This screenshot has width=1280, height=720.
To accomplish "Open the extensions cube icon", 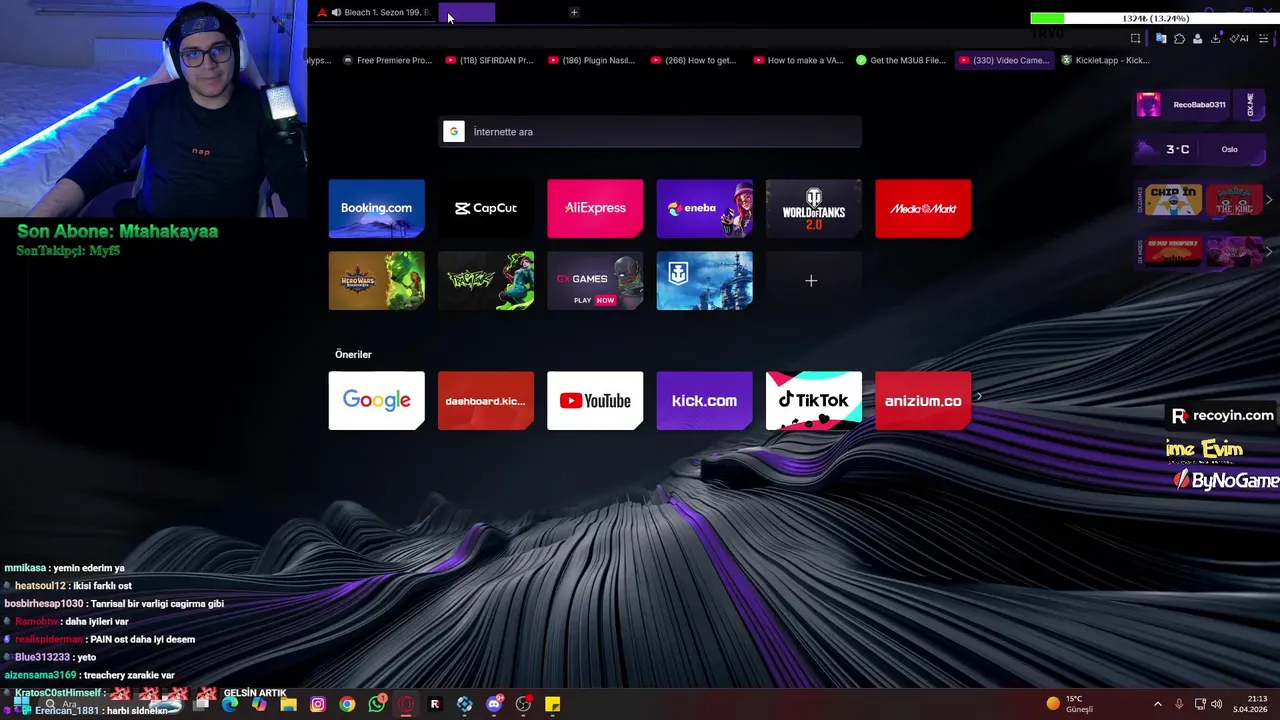I will [x=1179, y=38].
